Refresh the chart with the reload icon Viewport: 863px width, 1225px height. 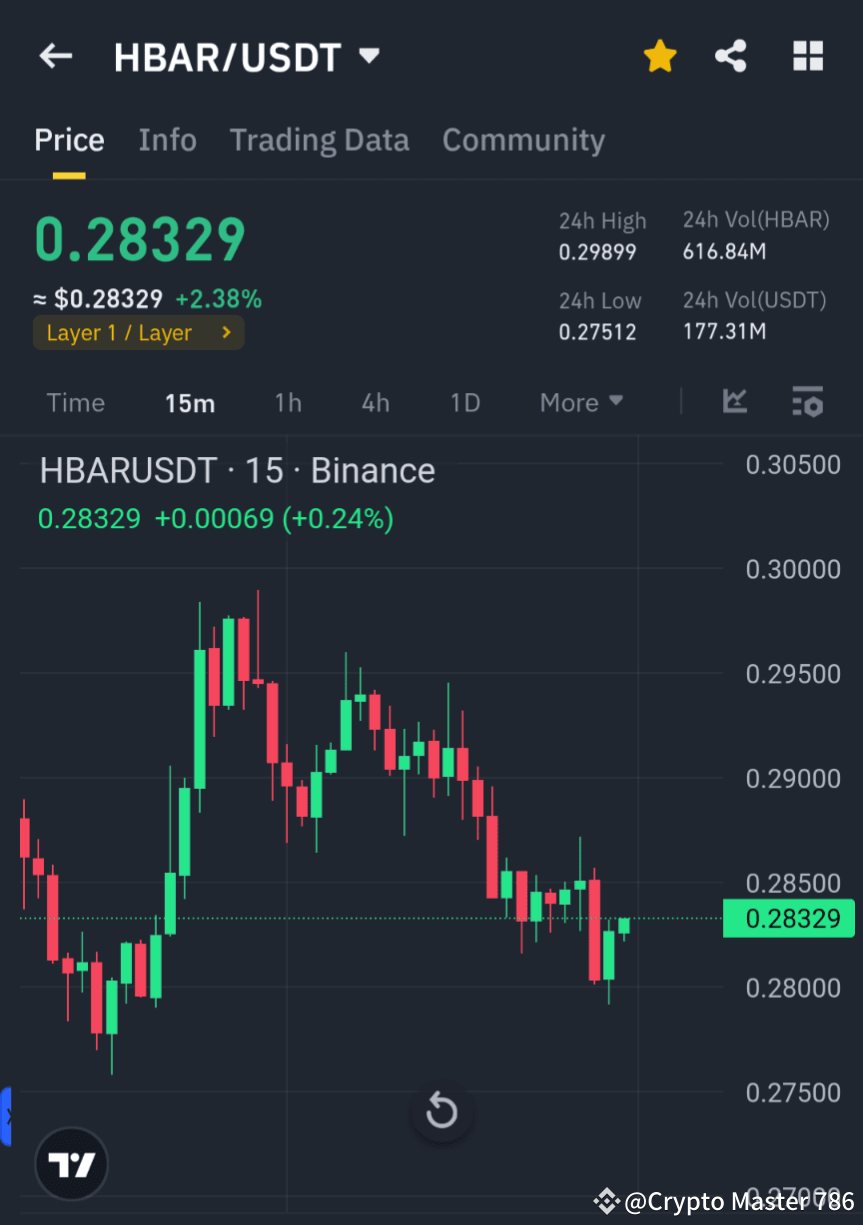440,1110
